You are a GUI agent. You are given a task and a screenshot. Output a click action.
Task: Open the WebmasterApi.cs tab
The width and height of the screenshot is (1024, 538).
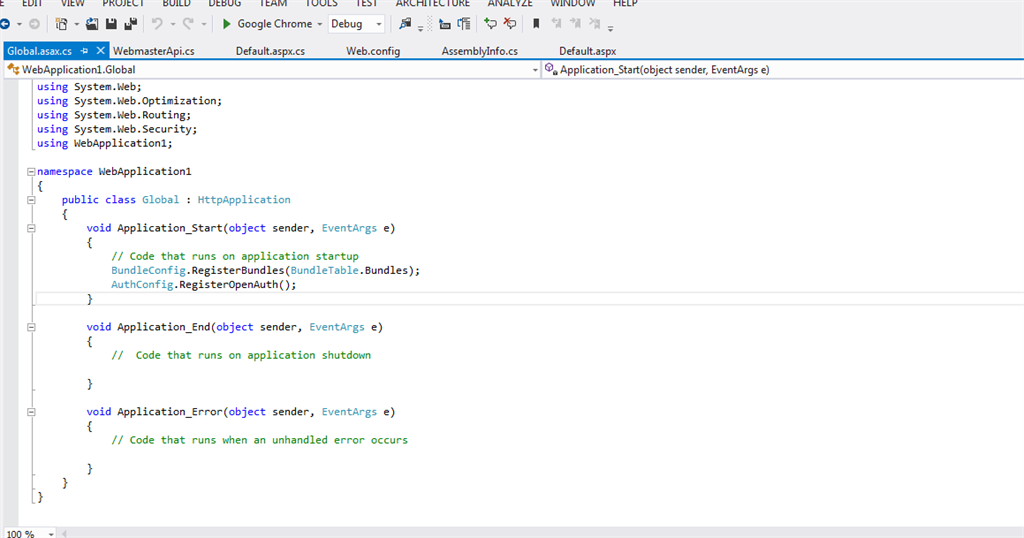(153, 51)
